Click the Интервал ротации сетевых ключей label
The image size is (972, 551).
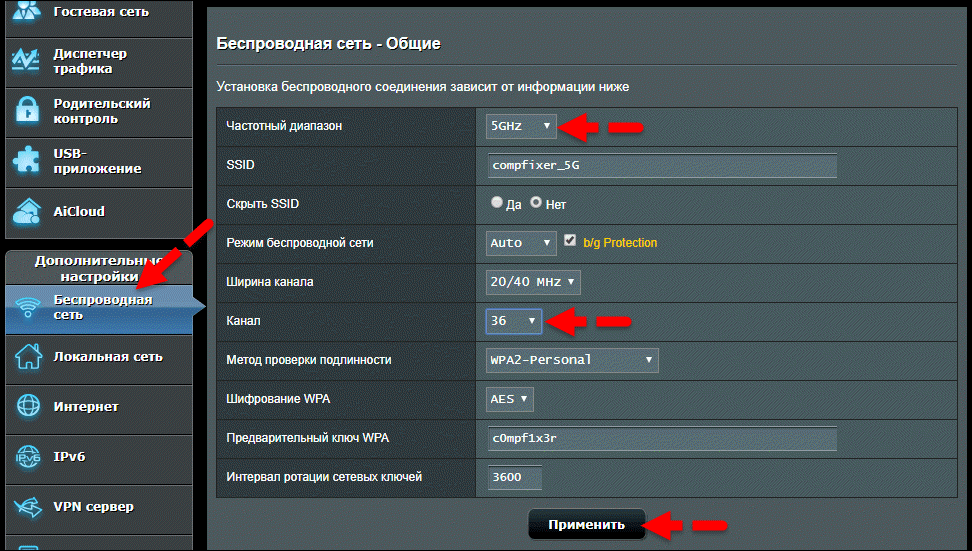(324, 477)
